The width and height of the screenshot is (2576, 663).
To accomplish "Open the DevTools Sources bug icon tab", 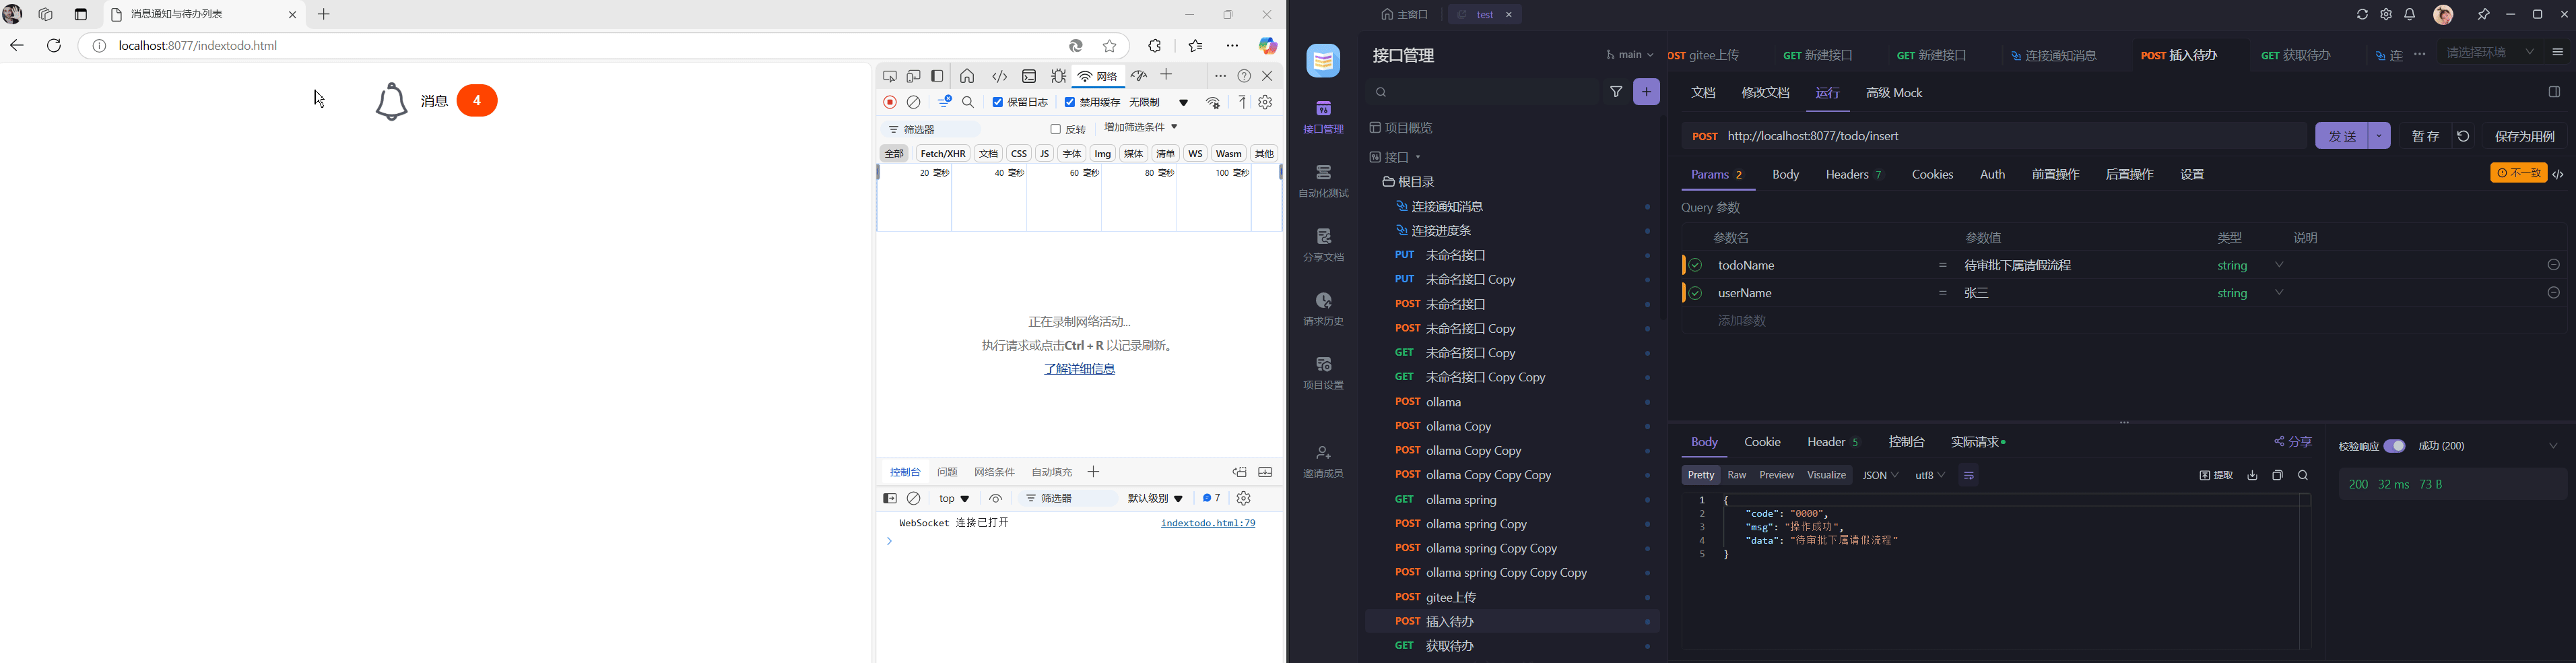I will 1058,76.
